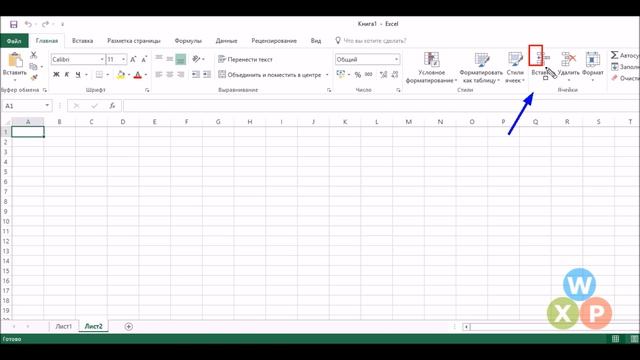The image size is (640, 360).
Task: Click inside the formula bar
Action: point(381,106)
